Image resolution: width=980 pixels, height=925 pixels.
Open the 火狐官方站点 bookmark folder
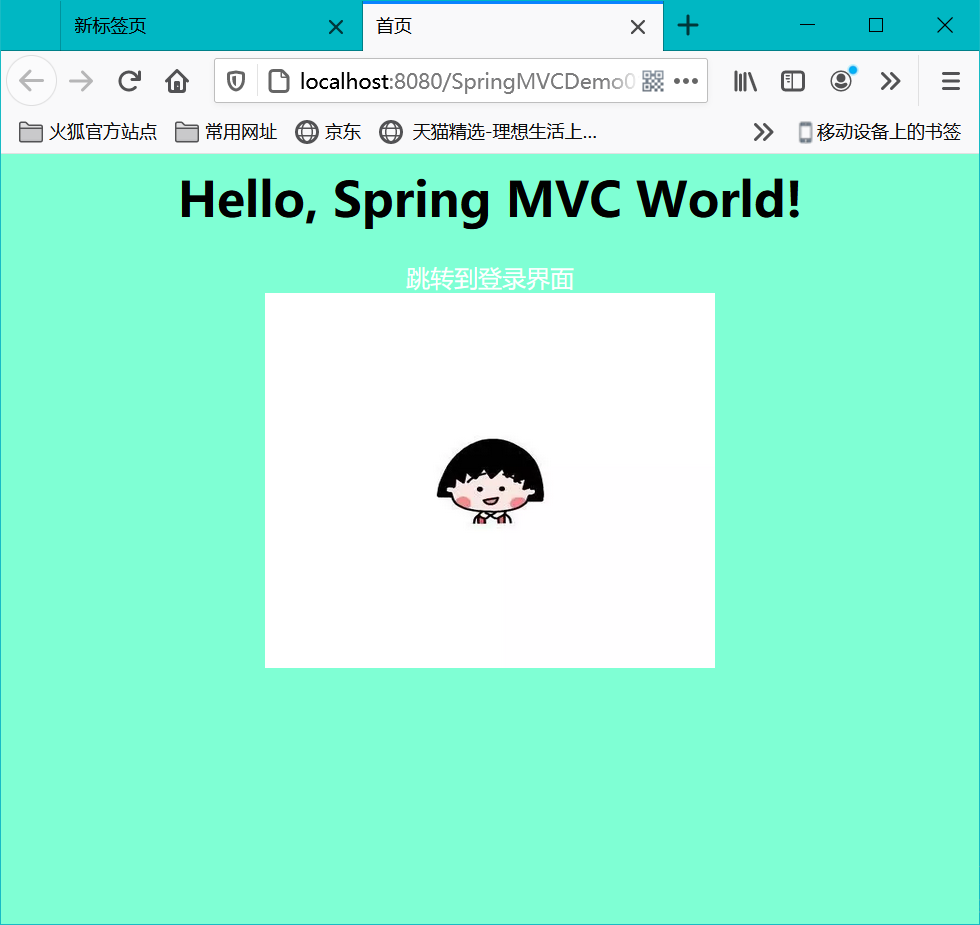(88, 132)
